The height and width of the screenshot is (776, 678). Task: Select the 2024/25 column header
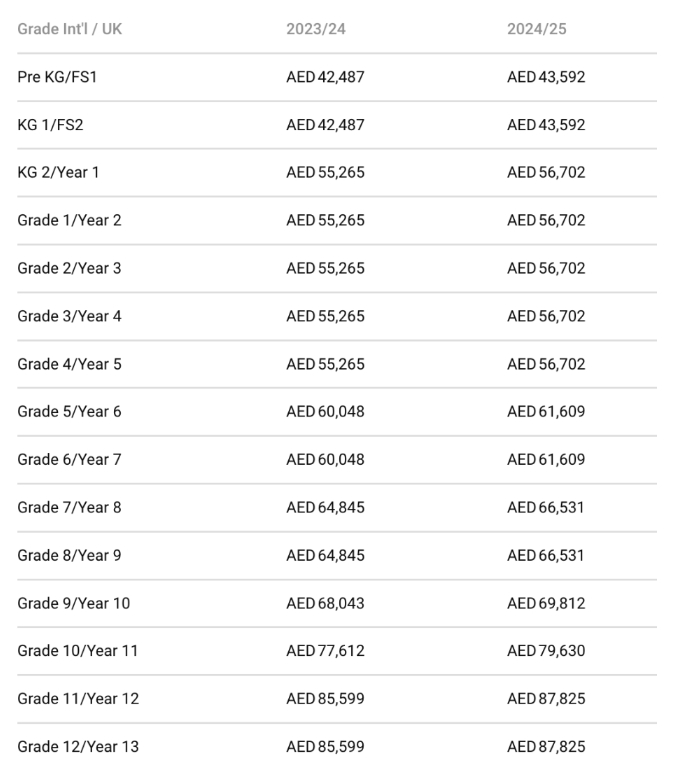click(536, 29)
